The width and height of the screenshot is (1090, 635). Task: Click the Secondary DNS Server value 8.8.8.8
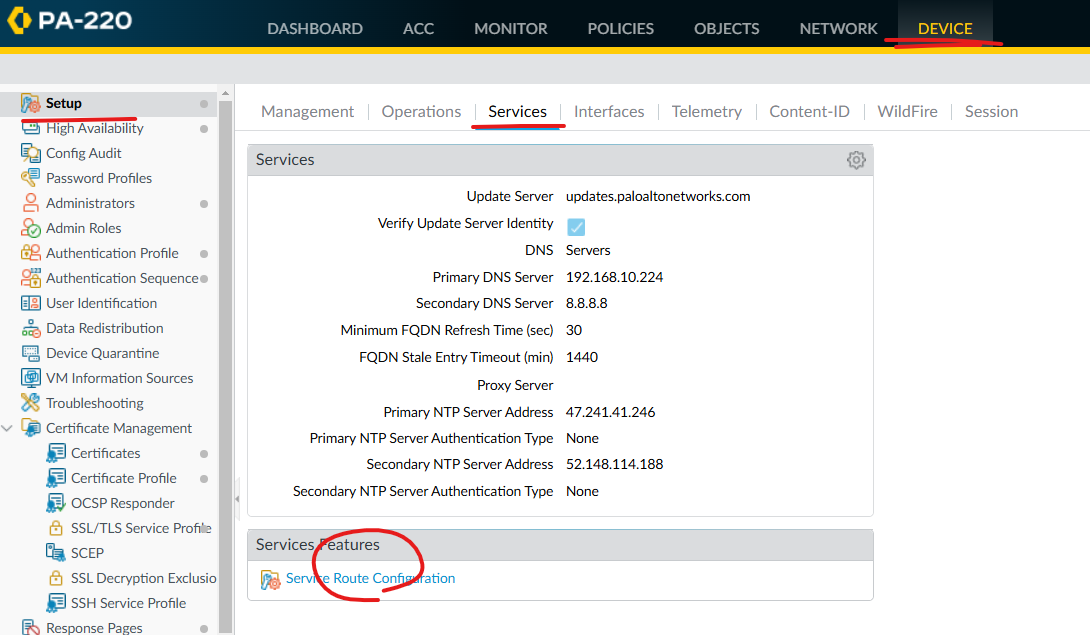[587, 303]
